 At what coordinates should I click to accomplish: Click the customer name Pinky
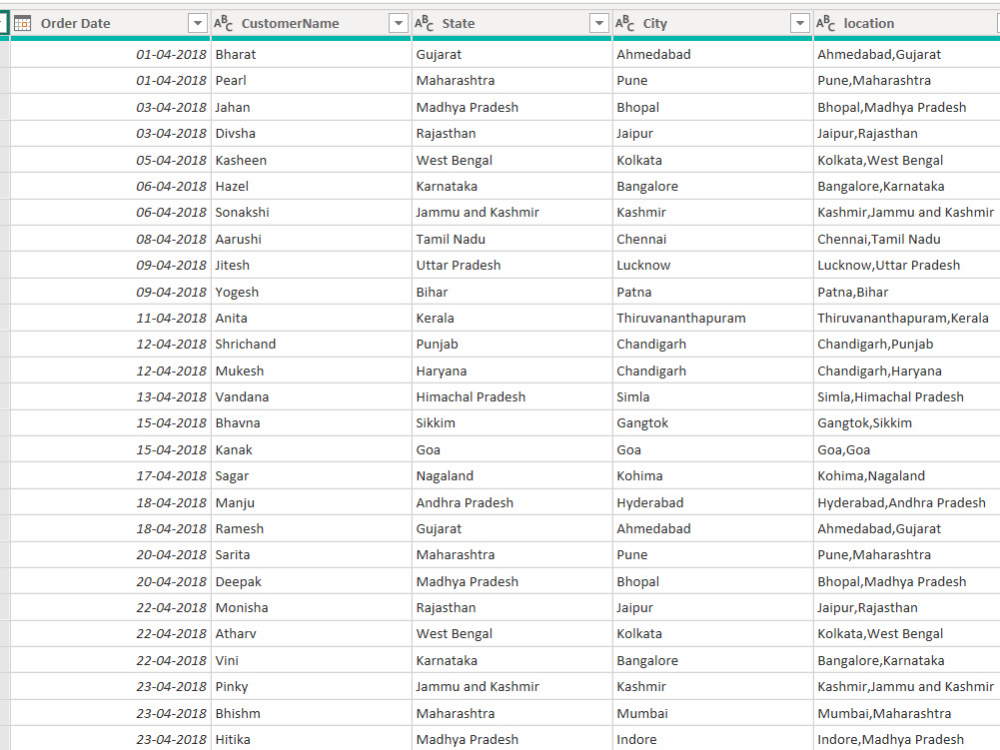pyautogui.click(x=232, y=687)
